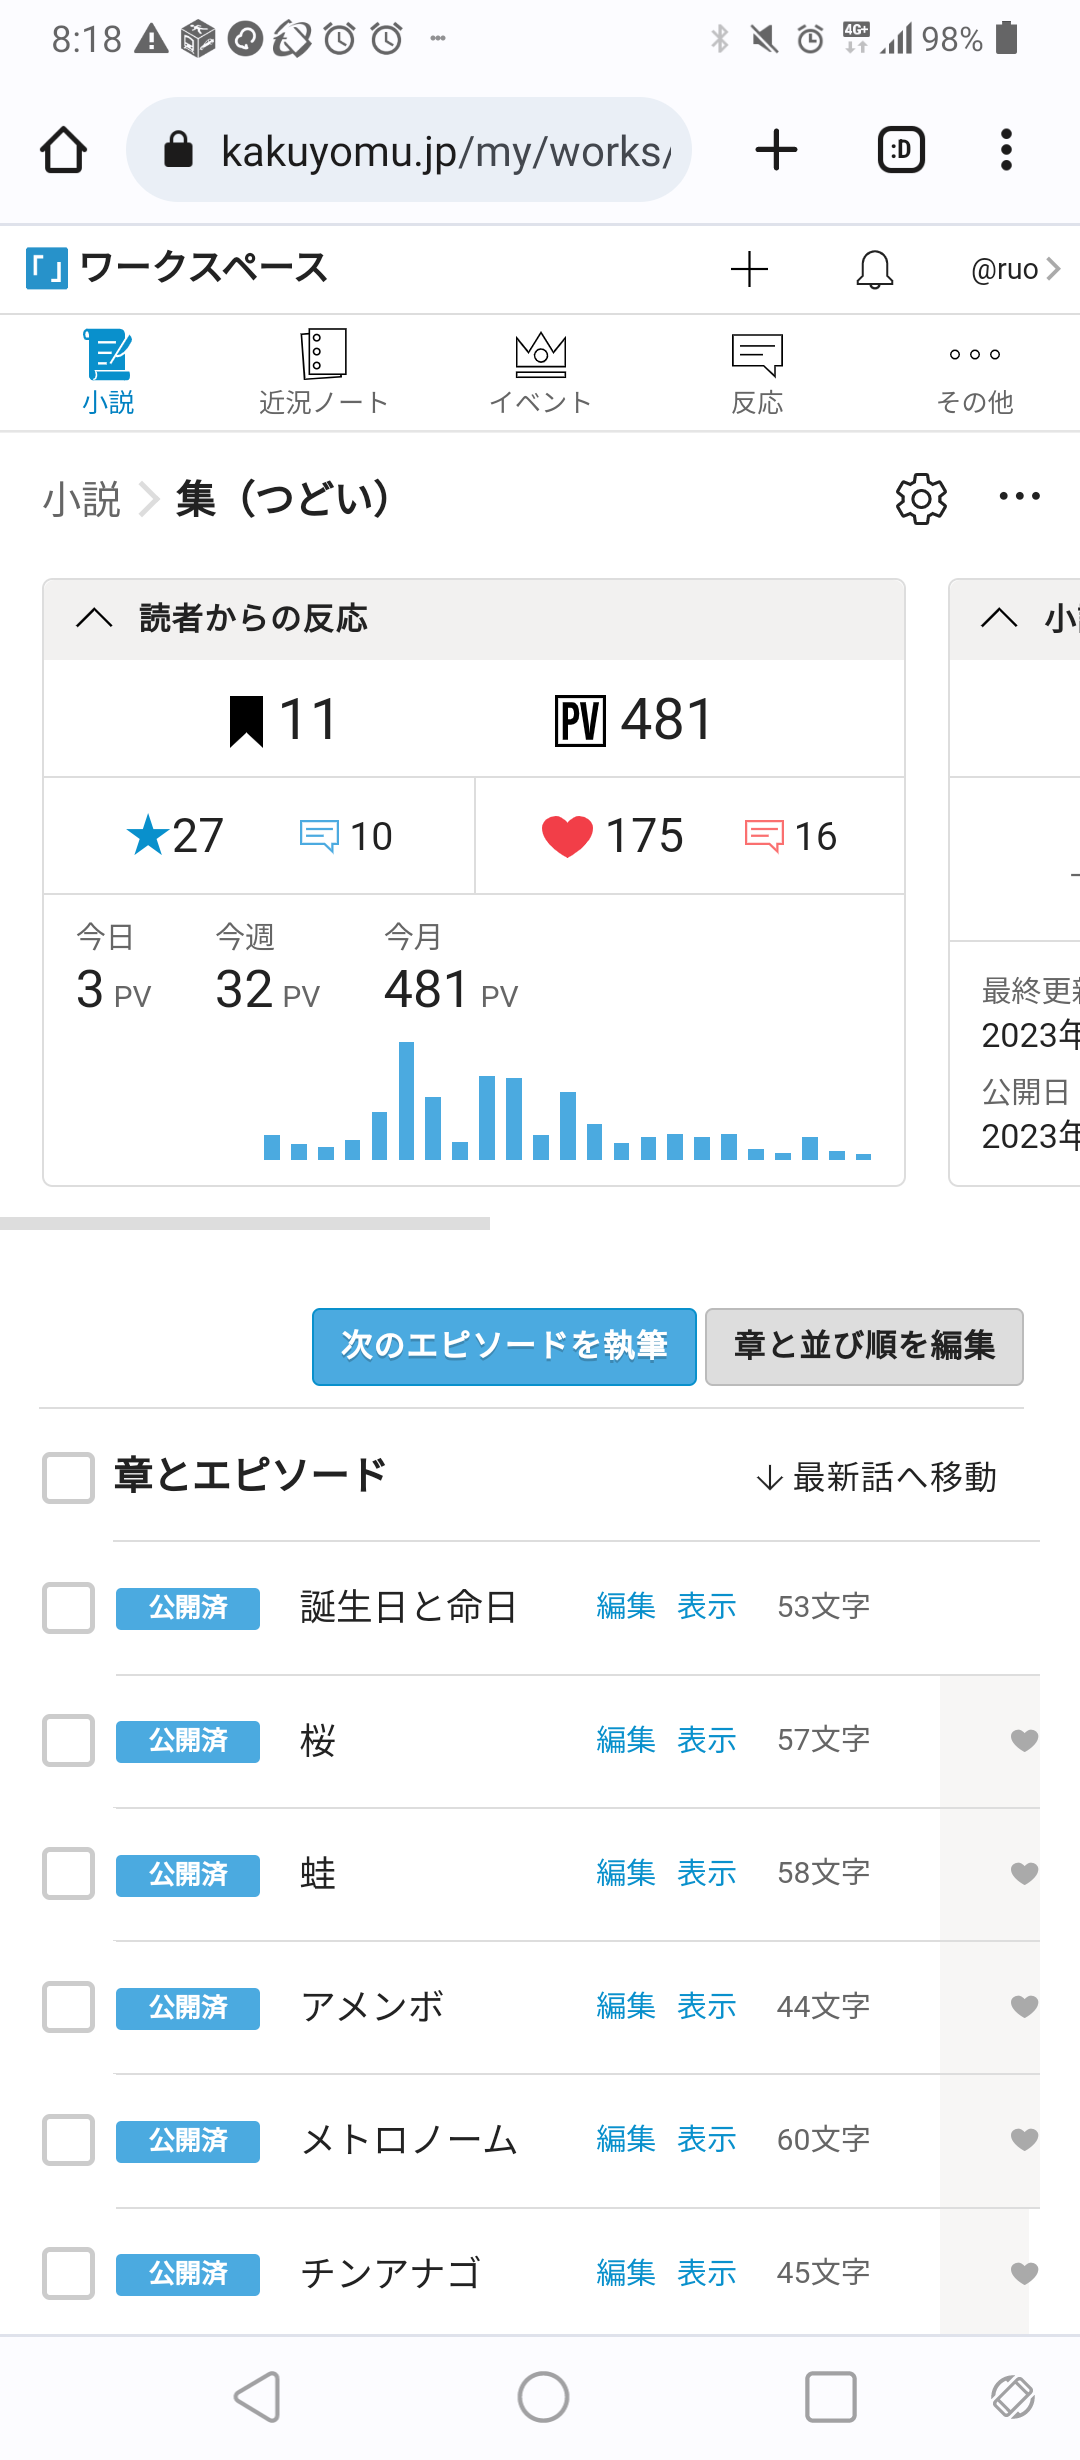Tap the plus icon in Workspace header

[x=749, y=270]
